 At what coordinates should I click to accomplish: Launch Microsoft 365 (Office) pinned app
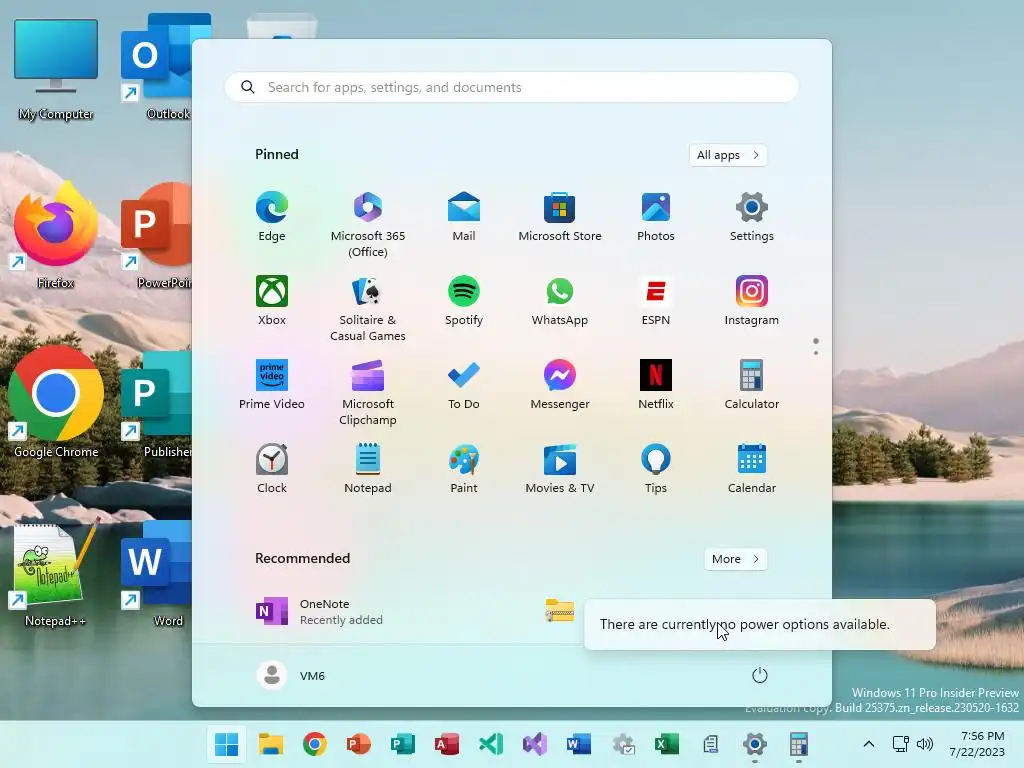368,225
